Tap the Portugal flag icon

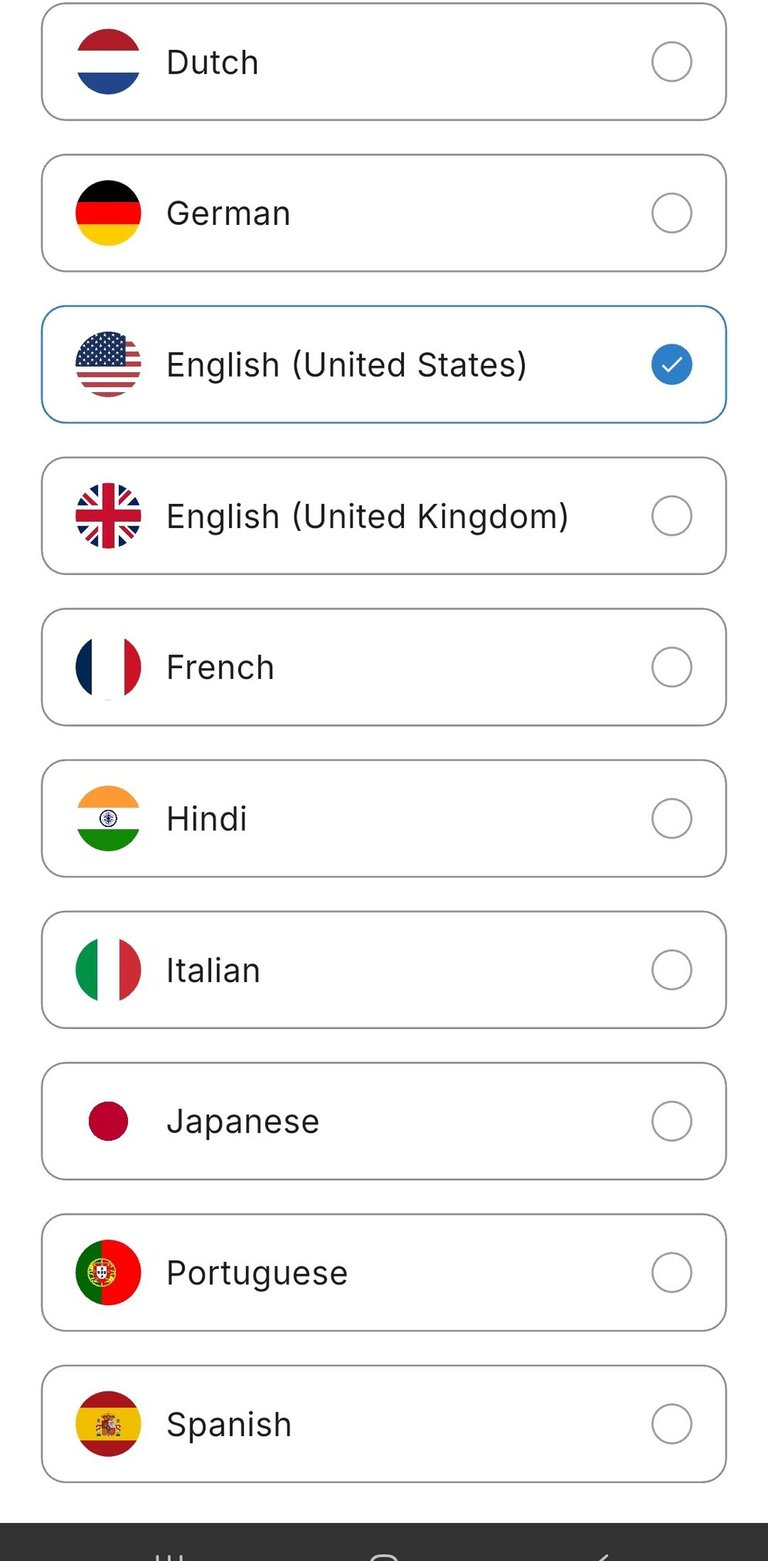(108, 1272)
